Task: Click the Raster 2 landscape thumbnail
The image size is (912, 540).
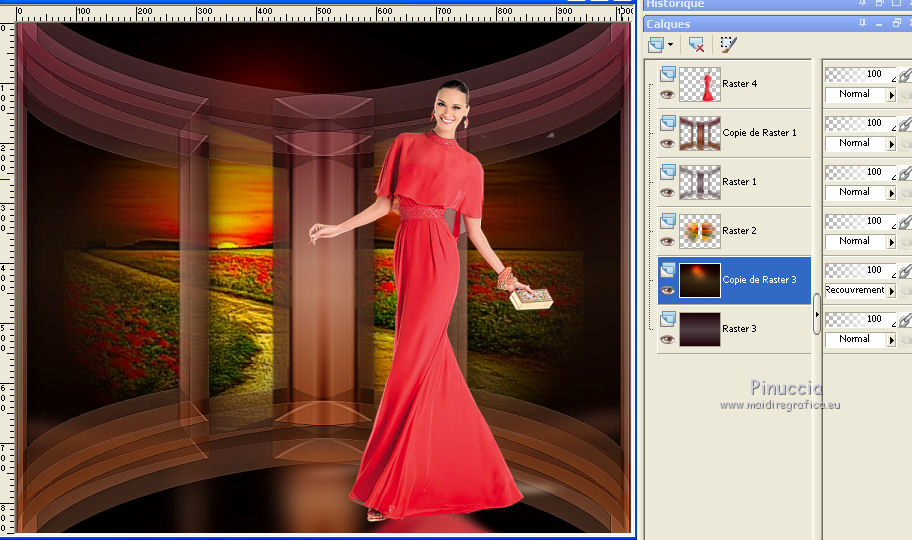Action: click(x=700, y=231)
